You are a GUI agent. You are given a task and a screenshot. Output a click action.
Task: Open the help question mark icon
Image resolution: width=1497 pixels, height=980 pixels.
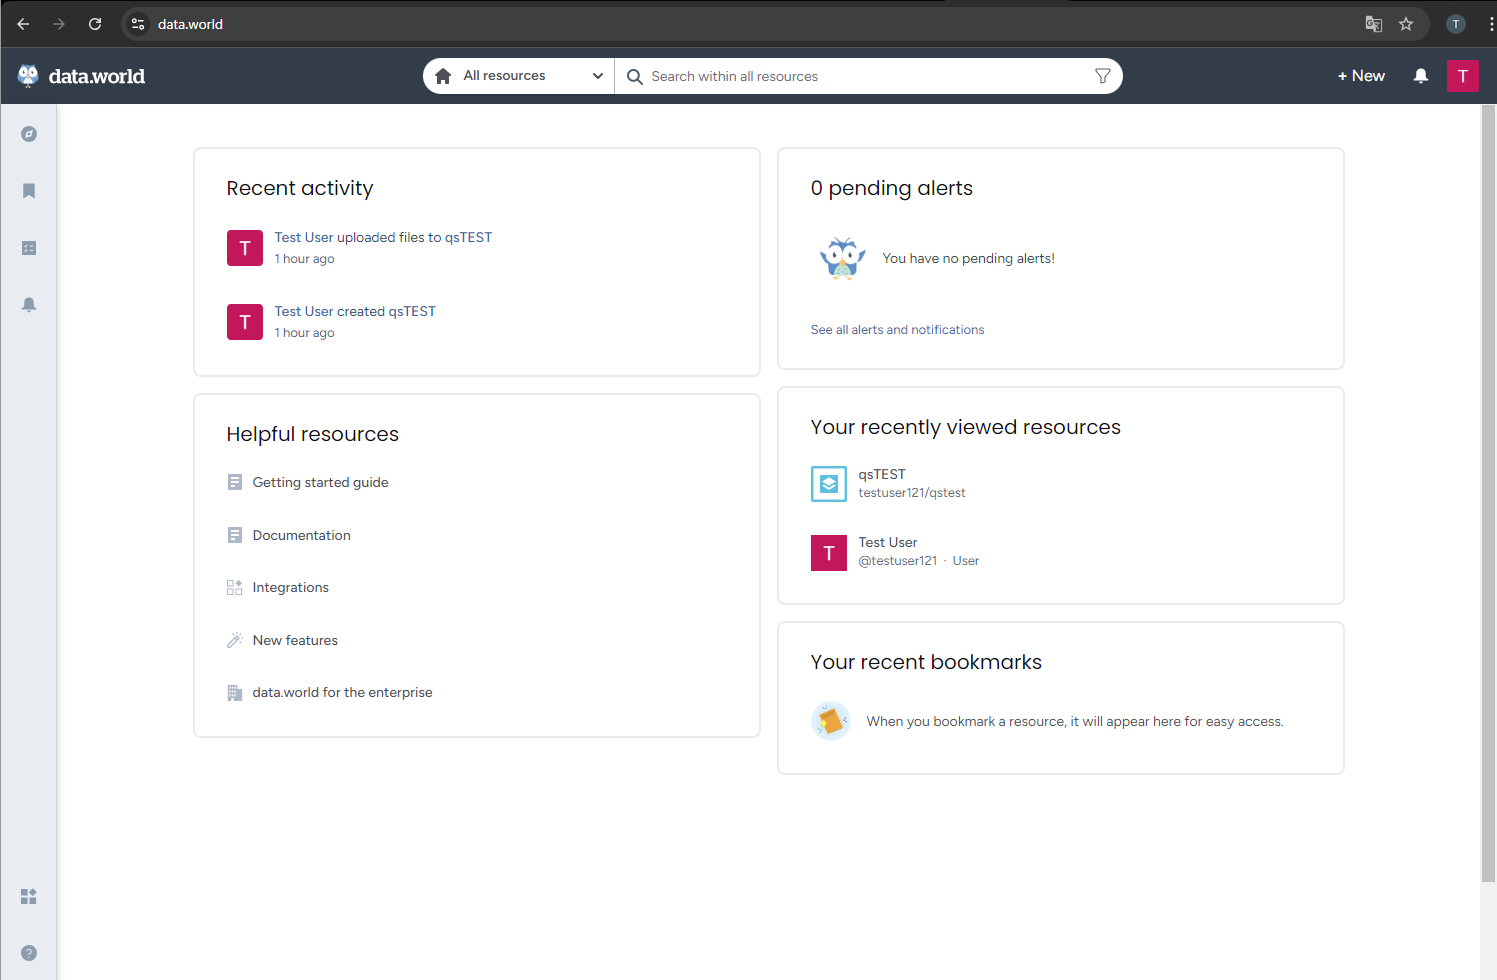(x=29, y=953)
